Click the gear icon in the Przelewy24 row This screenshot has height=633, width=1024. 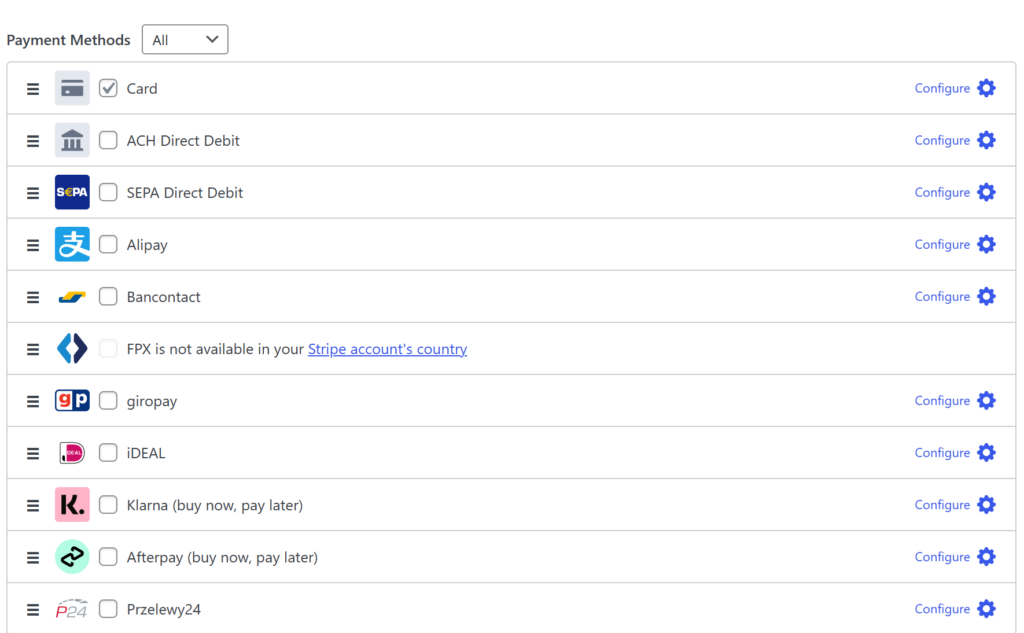pos(986,609)
